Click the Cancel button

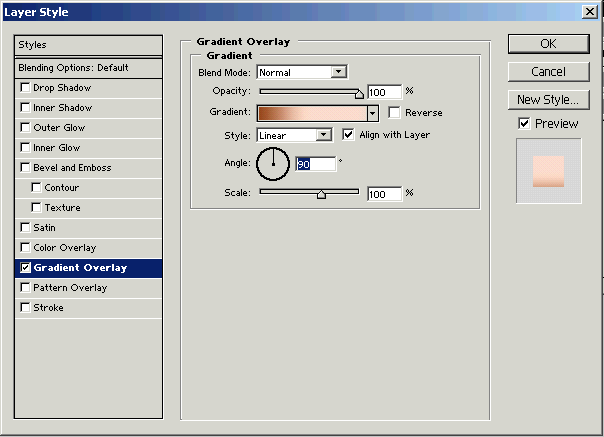coord(549,72)
